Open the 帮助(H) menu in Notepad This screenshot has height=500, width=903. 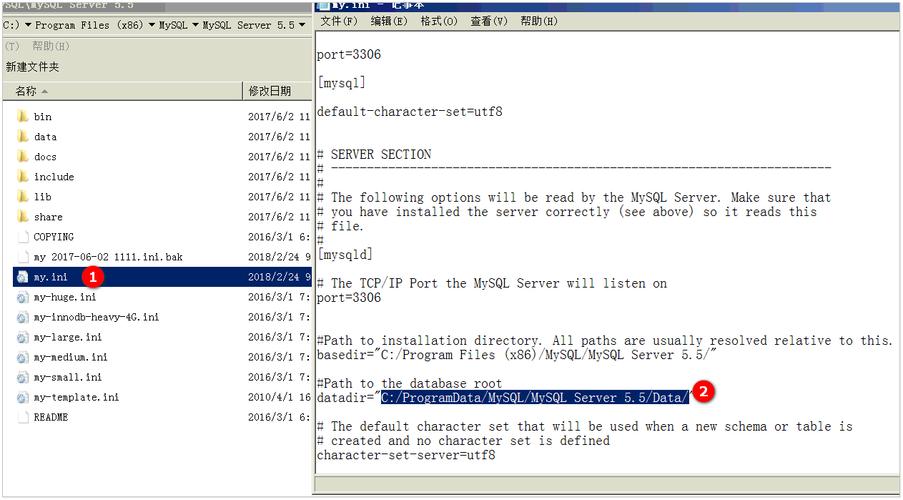coord(539,21)
